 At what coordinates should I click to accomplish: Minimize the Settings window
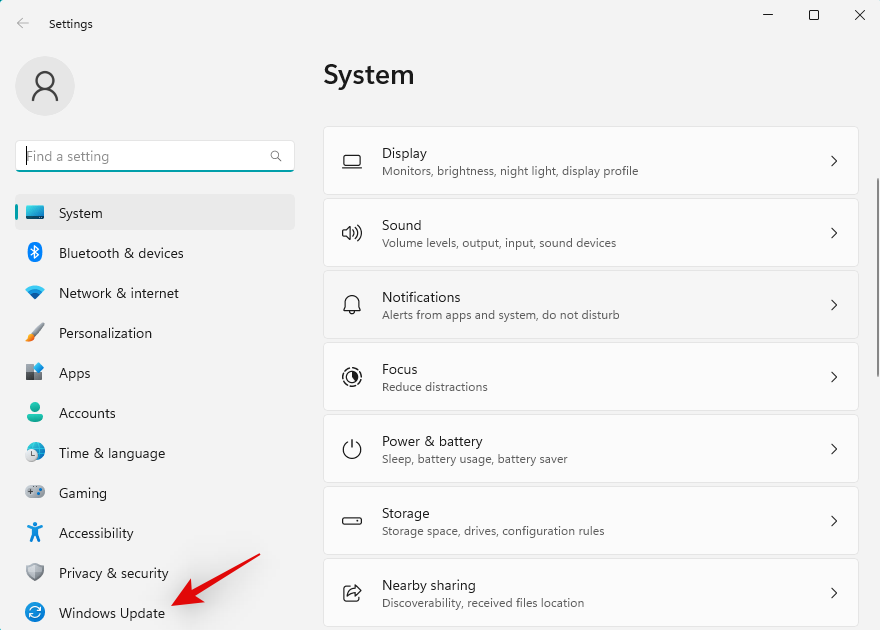(x=768, y=15)
